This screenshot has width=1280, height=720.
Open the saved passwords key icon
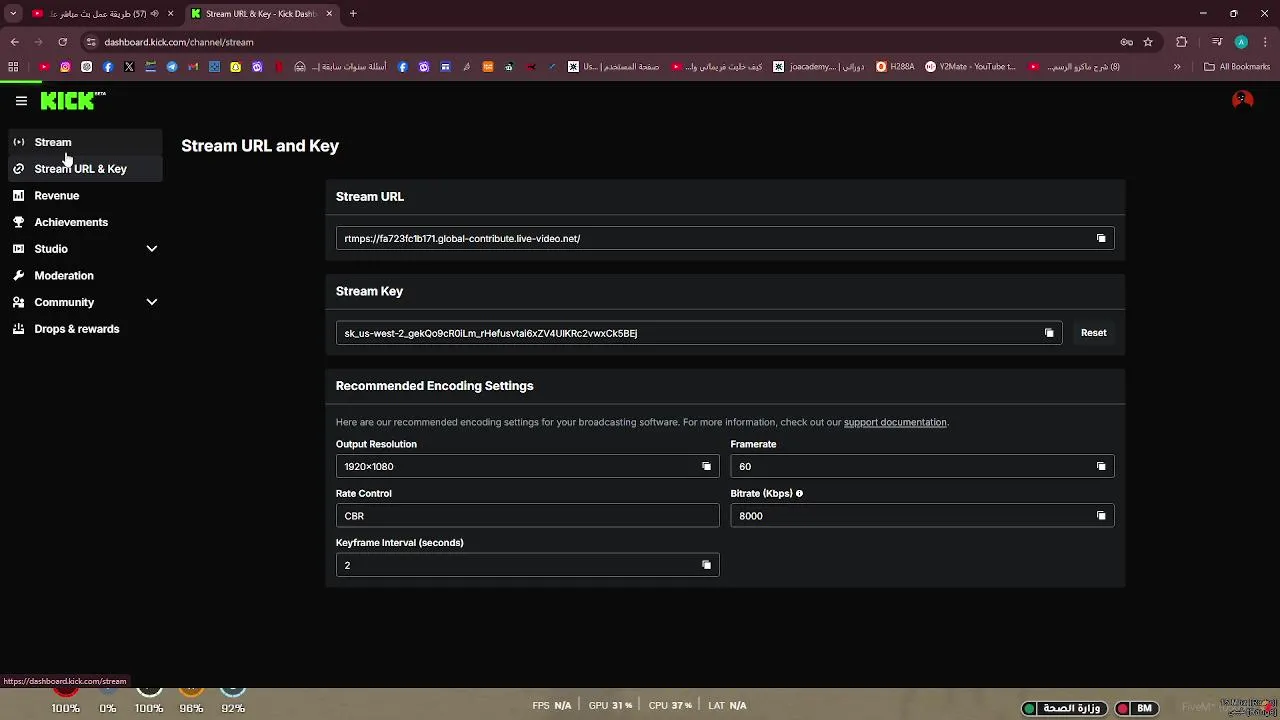coord(1127,42)
